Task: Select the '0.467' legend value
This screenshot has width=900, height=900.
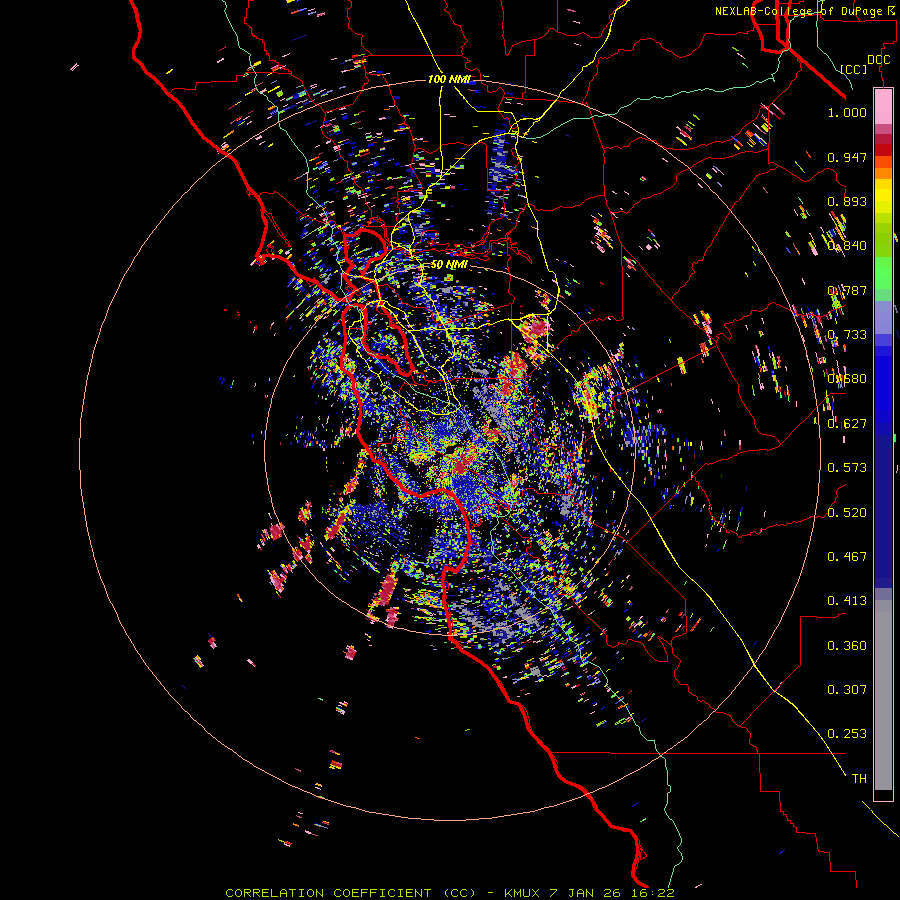Action: coord(847,556)
